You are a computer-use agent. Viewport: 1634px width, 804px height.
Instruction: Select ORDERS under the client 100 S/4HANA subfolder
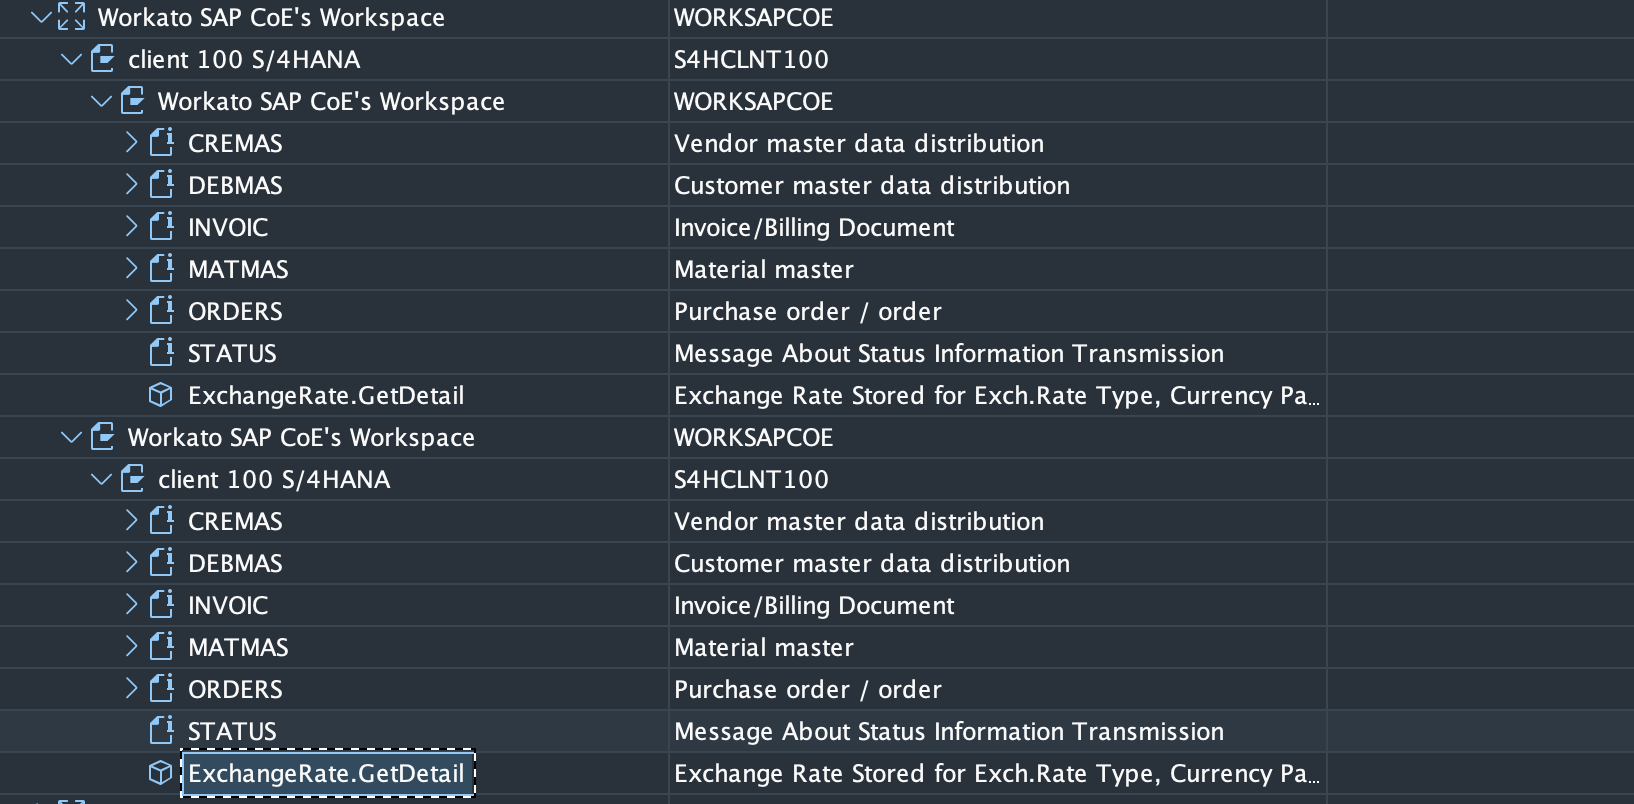(x=235, y=689)
